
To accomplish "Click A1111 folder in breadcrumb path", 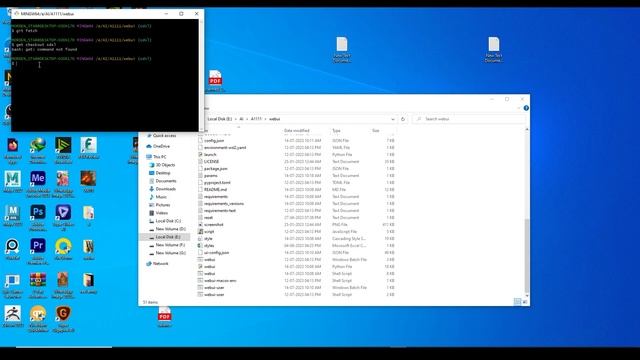I will click(x=256, y=119).
